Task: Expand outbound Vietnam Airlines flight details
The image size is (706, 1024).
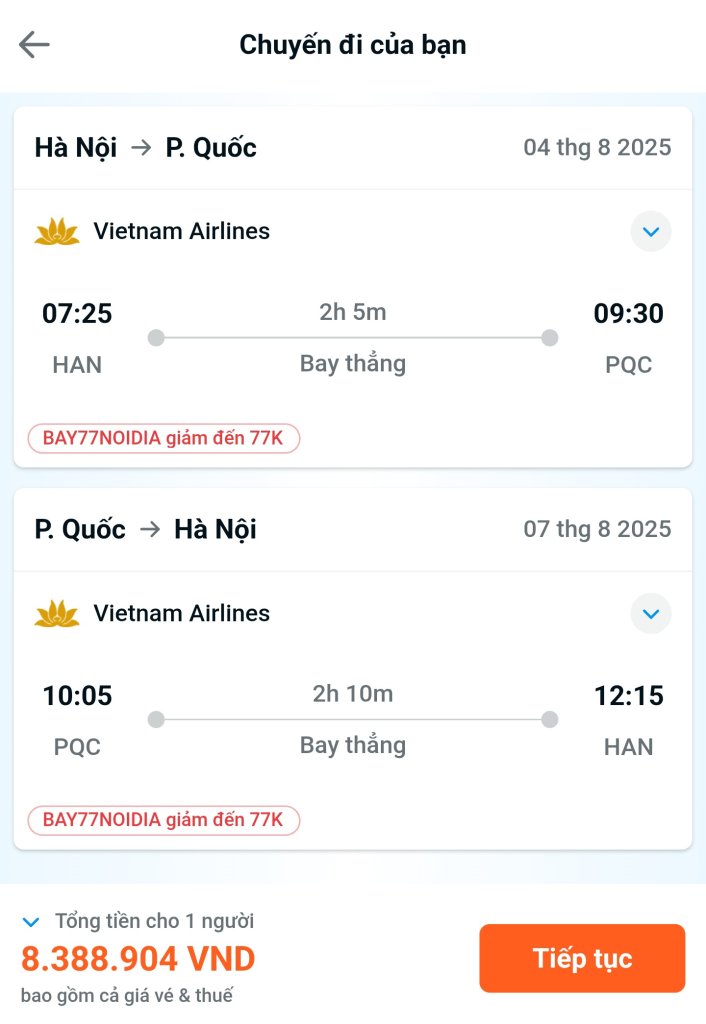Action: 650,231
